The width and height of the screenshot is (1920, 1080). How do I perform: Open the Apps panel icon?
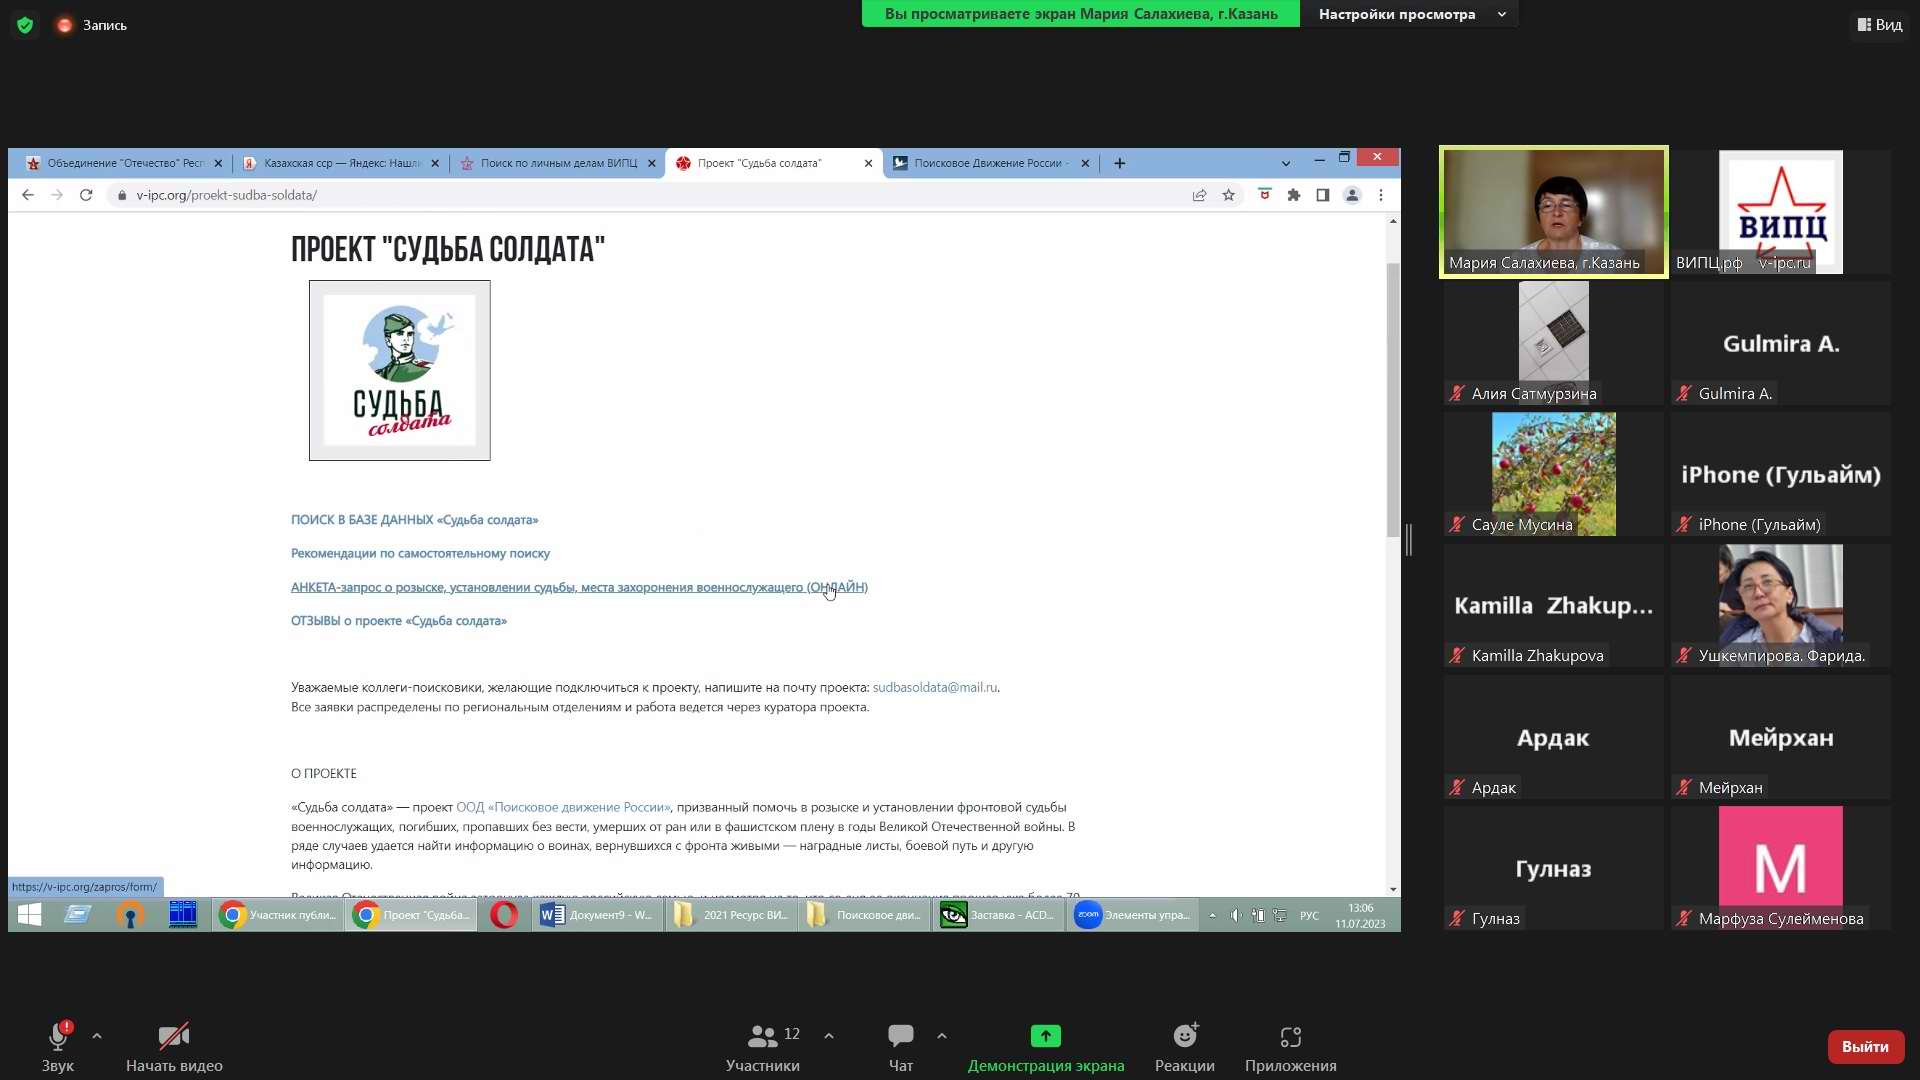[x=1290, y=1036]
